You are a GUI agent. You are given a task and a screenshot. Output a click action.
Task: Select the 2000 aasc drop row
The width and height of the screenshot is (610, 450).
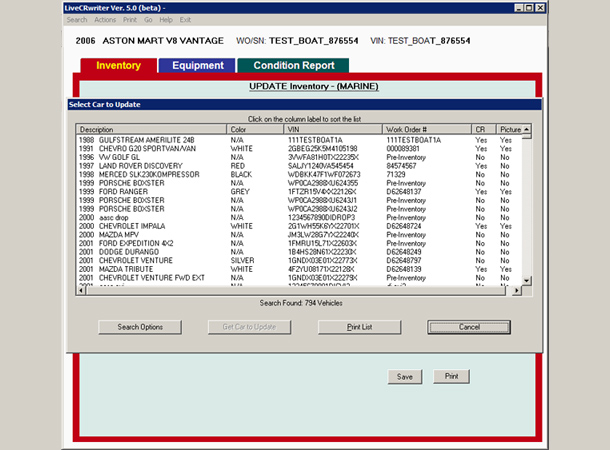pos(299,217)
